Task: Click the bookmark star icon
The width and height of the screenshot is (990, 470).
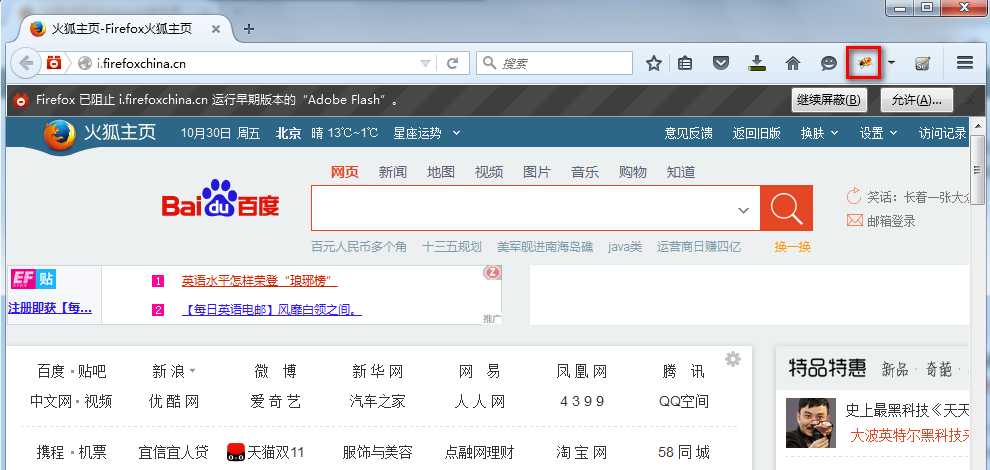Action: coord(654,63)
